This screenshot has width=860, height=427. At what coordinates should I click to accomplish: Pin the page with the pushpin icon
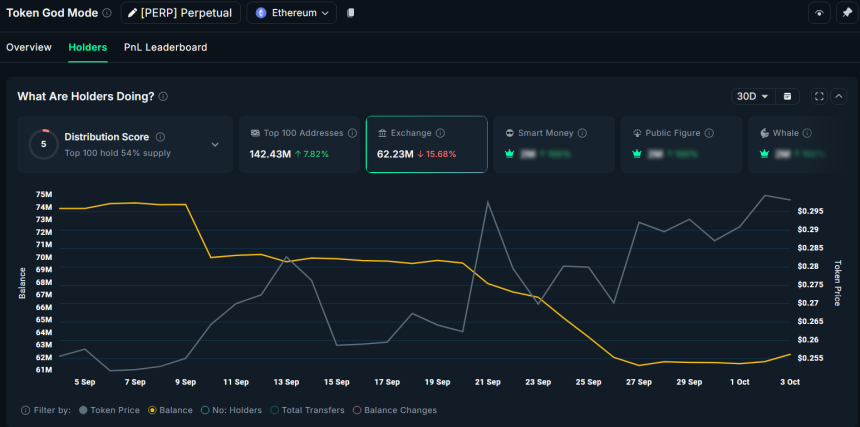point(847,13)
